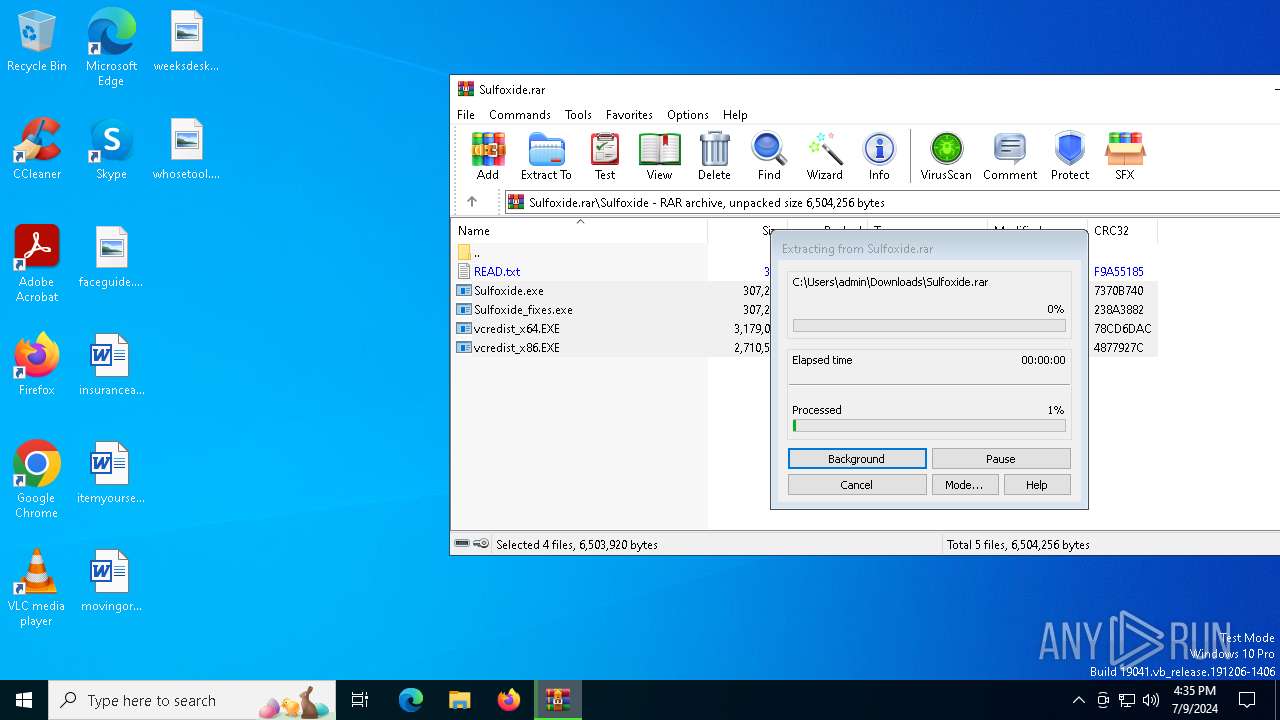Click the SFX toolbar icon
The height and width of the screenshot is (720, 1280).
point(1125,156)
